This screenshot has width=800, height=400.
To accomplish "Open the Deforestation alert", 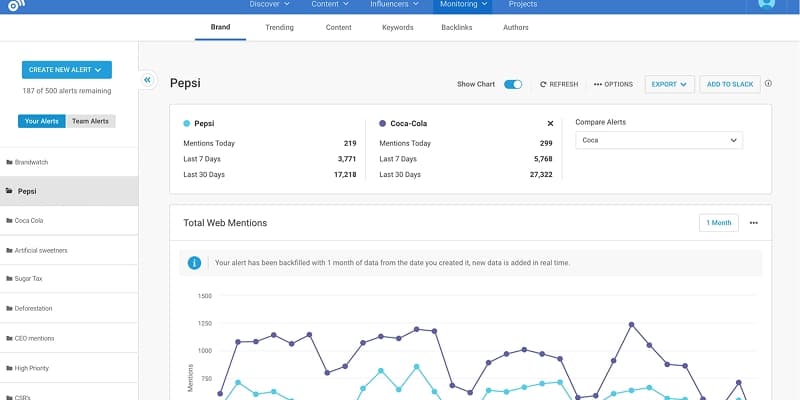I will (69, 309).
